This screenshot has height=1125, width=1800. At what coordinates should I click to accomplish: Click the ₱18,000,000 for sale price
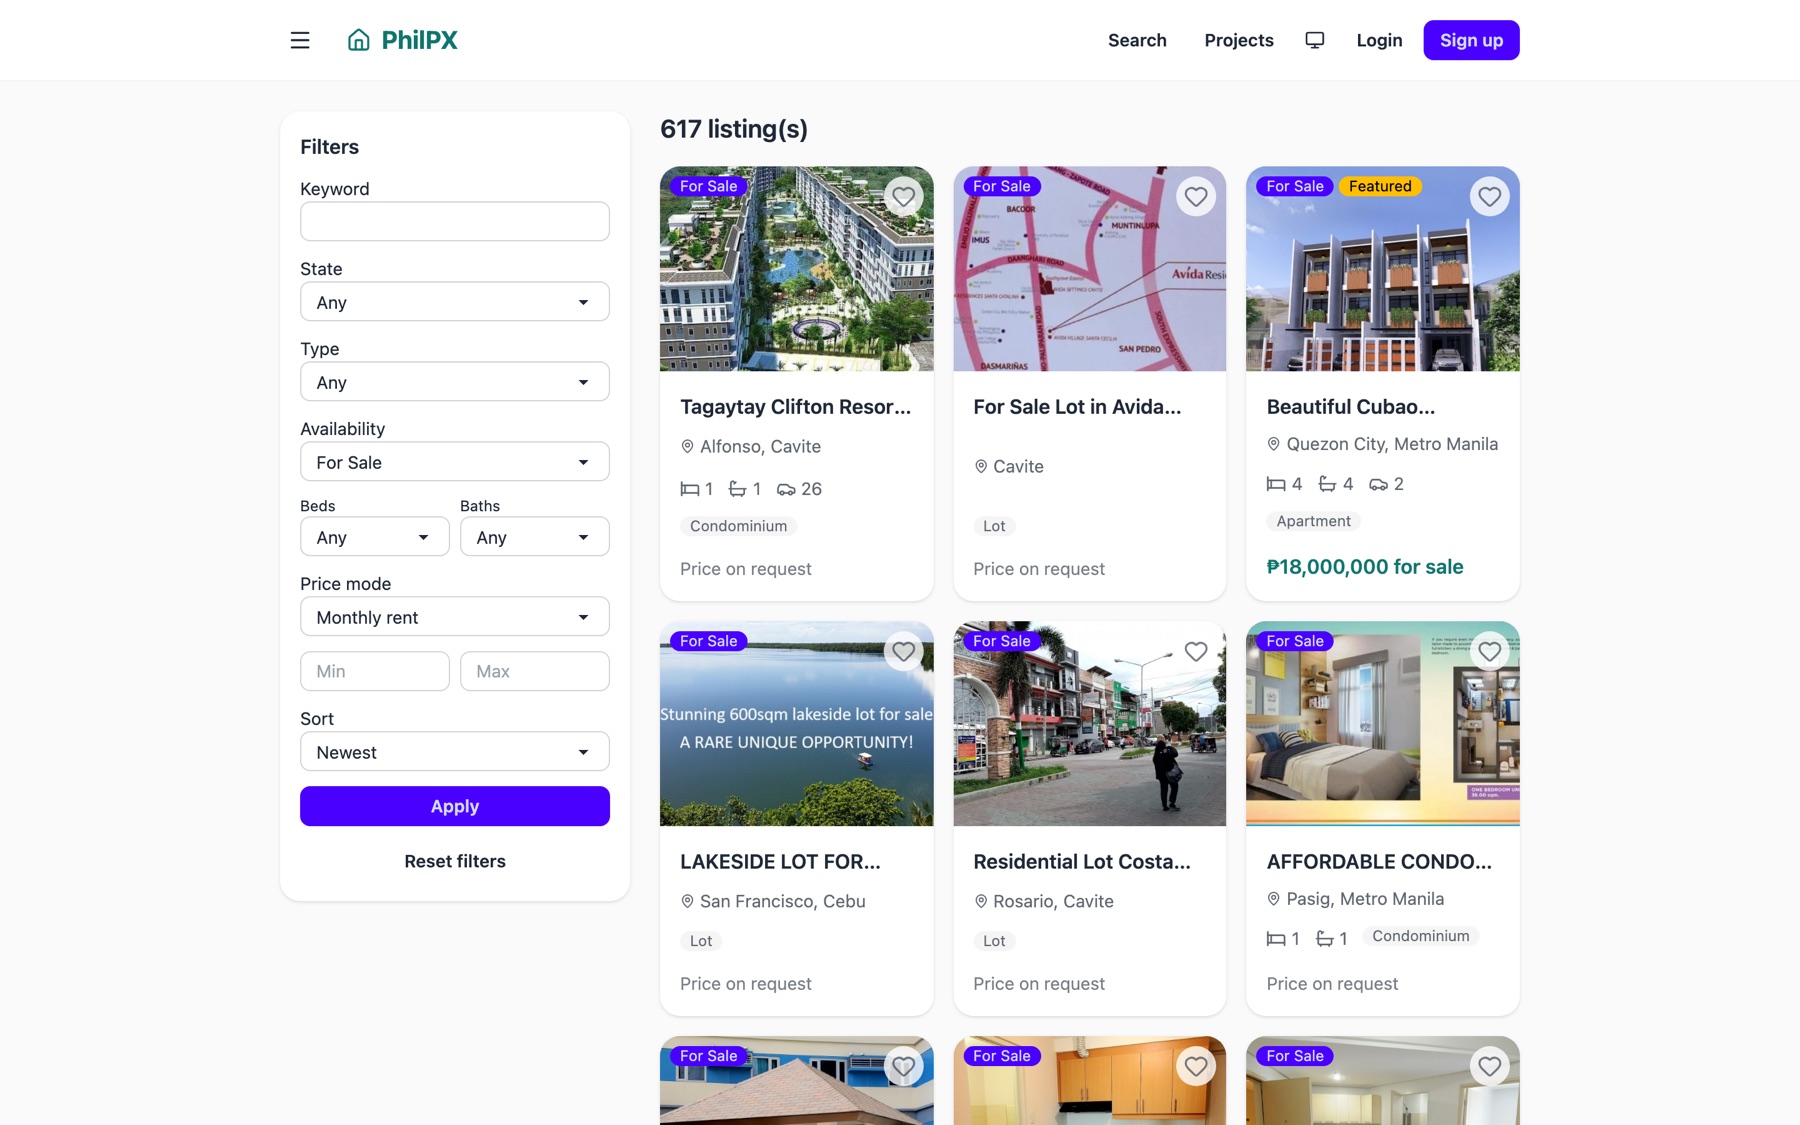1365,567
